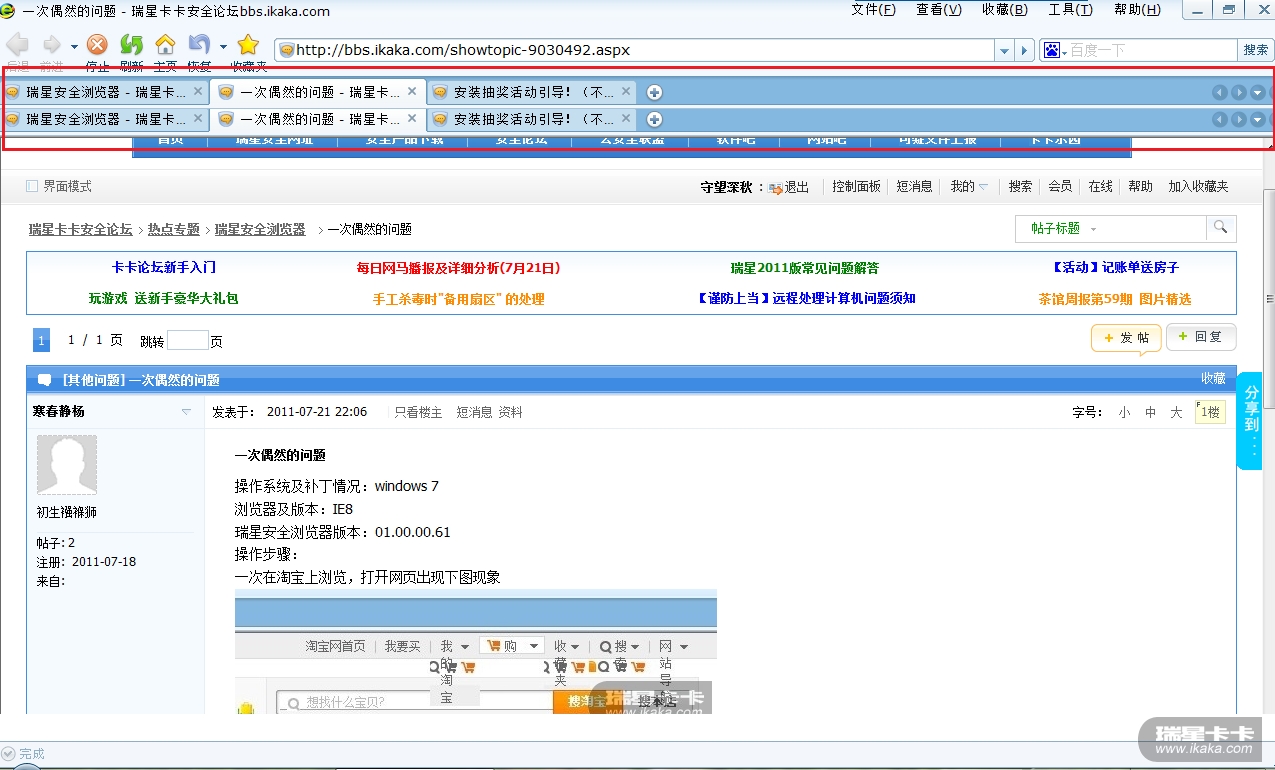This screenshot has height=770, width=1275.
Task: Click the 百度一下 search box
Action: [1152, 50]
